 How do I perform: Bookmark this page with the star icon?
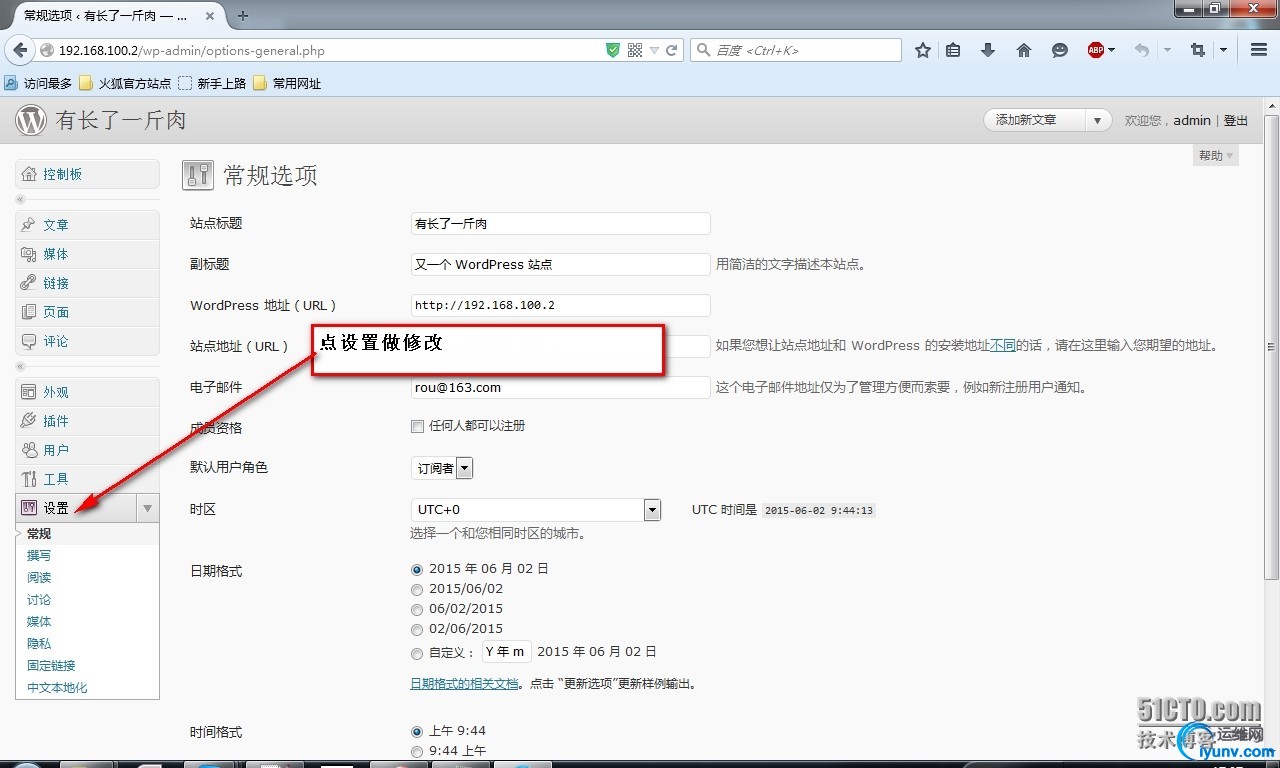923,50
